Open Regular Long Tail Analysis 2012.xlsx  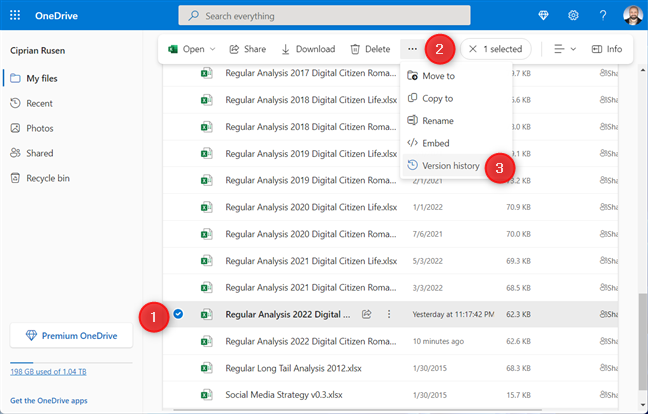point(293,368)
